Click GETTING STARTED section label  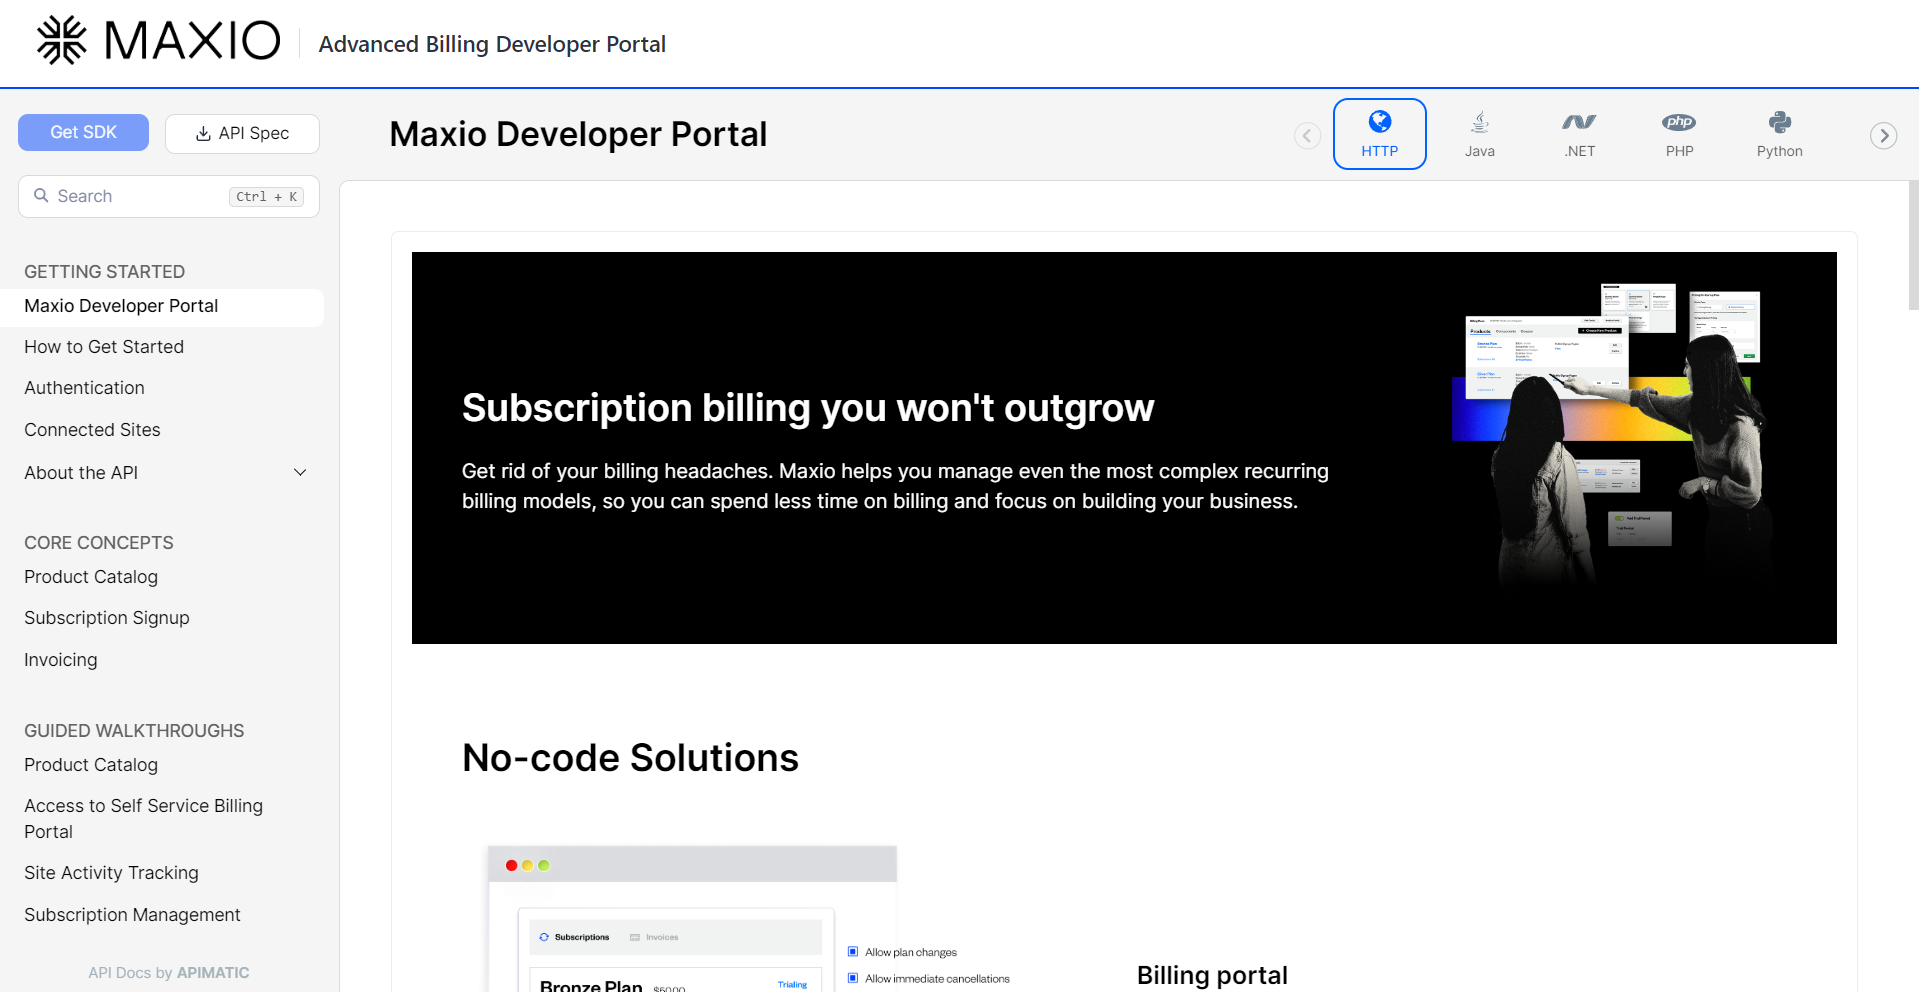click(x=105, y=272)
